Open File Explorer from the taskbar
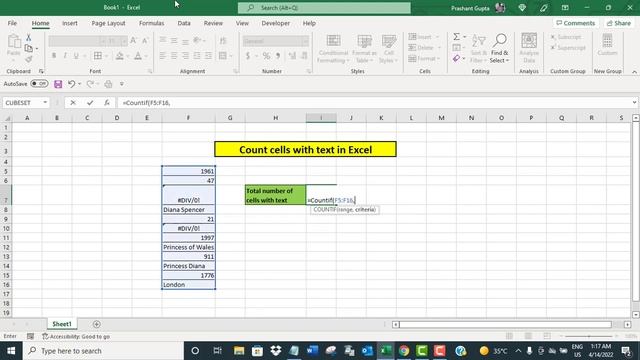This screenshot has height=360, width=640. click(x=239, y=351)
